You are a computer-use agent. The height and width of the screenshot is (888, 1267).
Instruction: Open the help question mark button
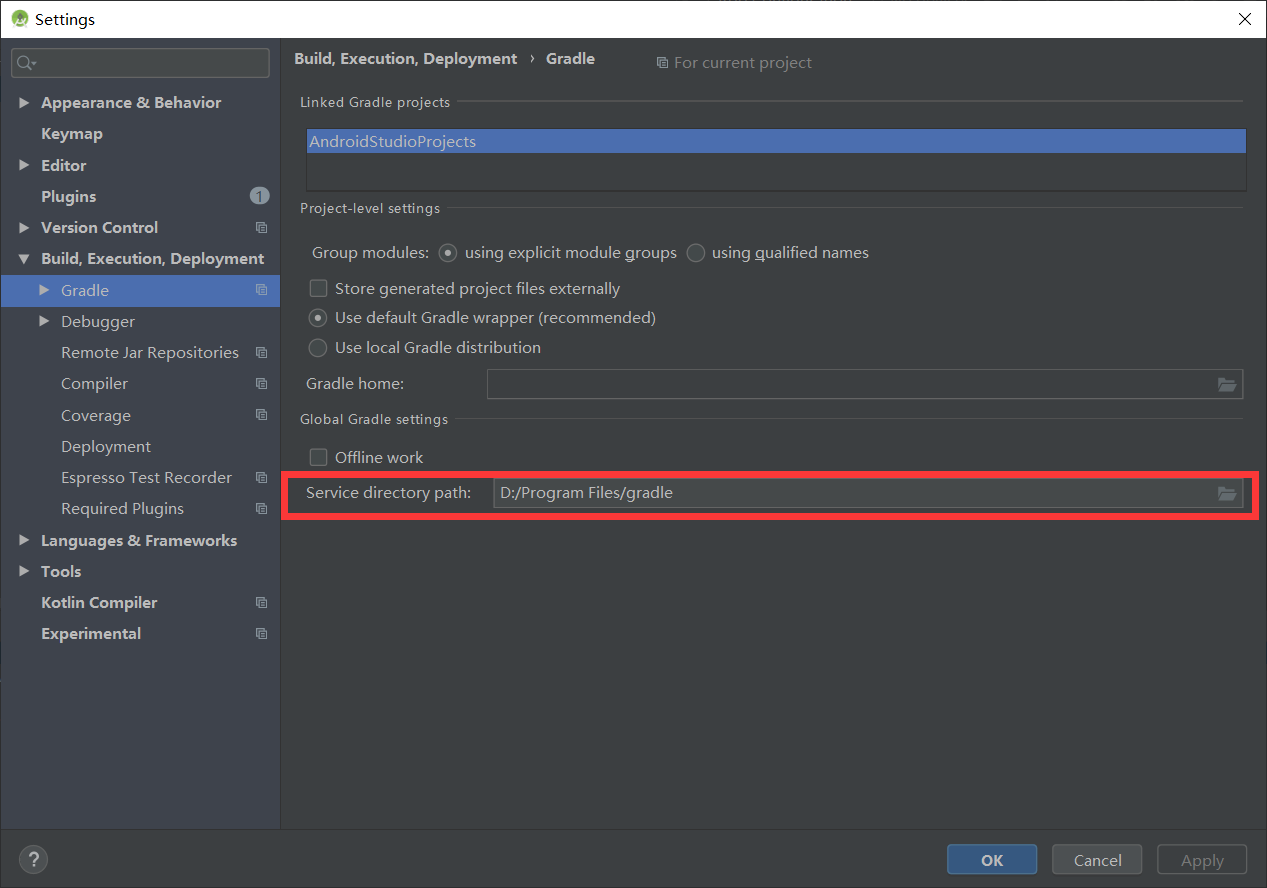tap(33, 859)
